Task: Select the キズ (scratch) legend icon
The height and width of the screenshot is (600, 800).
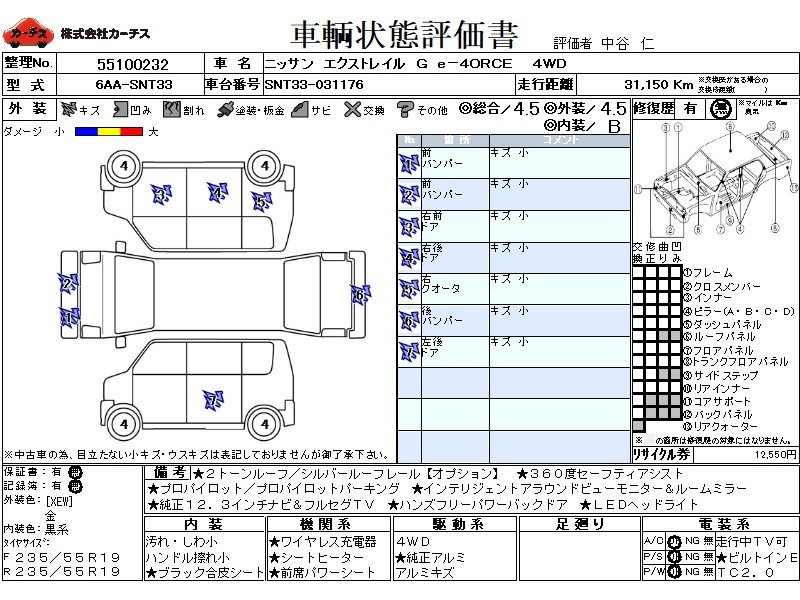Action: (69, 109)
